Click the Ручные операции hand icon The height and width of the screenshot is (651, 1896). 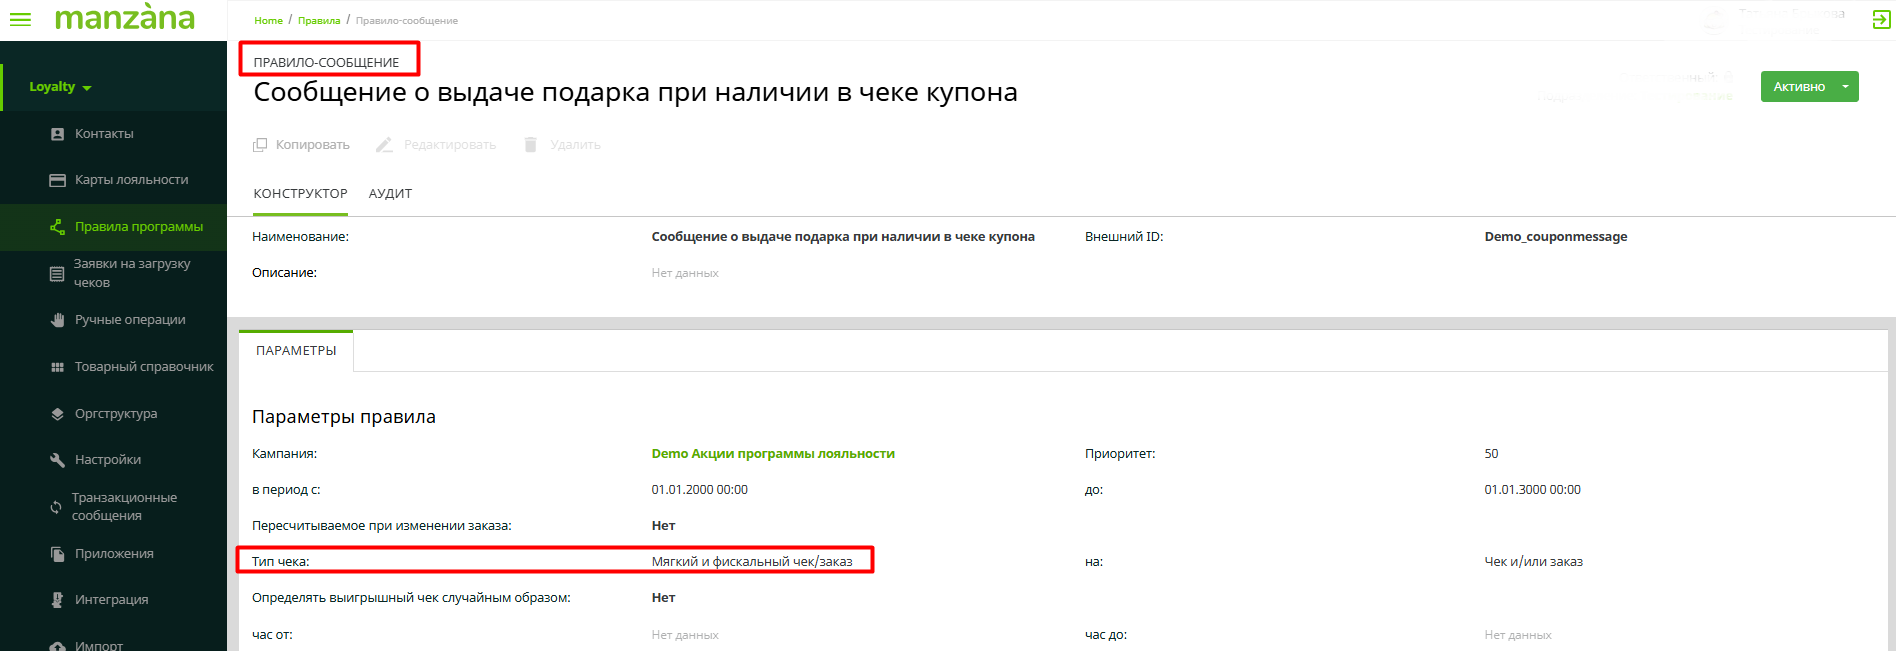click(57, 320)
